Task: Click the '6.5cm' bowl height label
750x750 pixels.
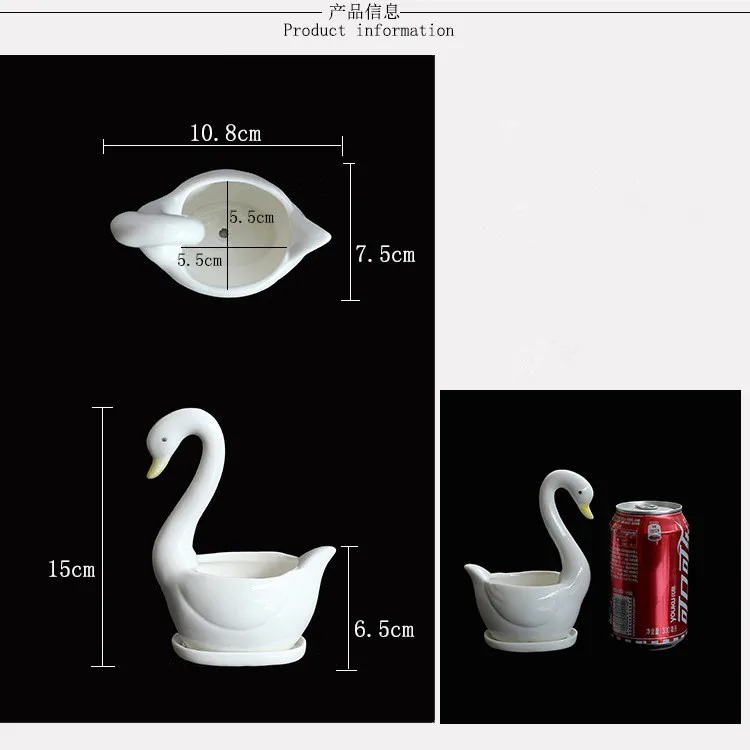Action: coord(384,629)
